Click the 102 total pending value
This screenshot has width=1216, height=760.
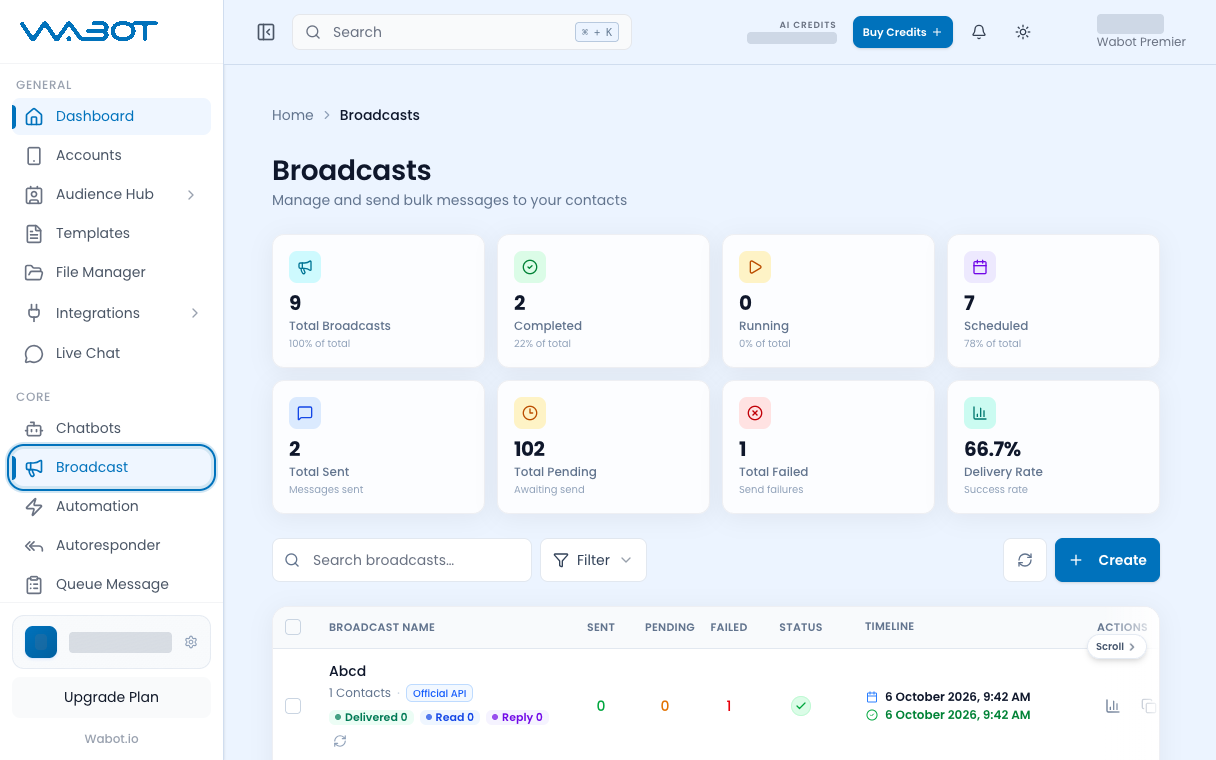pyautogui.click(x=529, y=449)
